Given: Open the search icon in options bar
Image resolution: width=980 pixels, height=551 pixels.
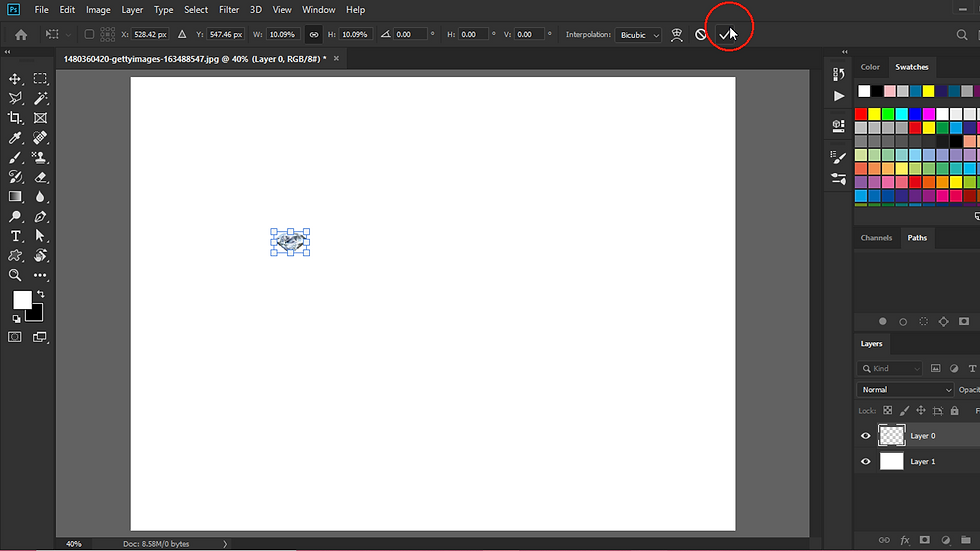Looking at the screenshot, I should pyautogui.click(x=962, y=35).
